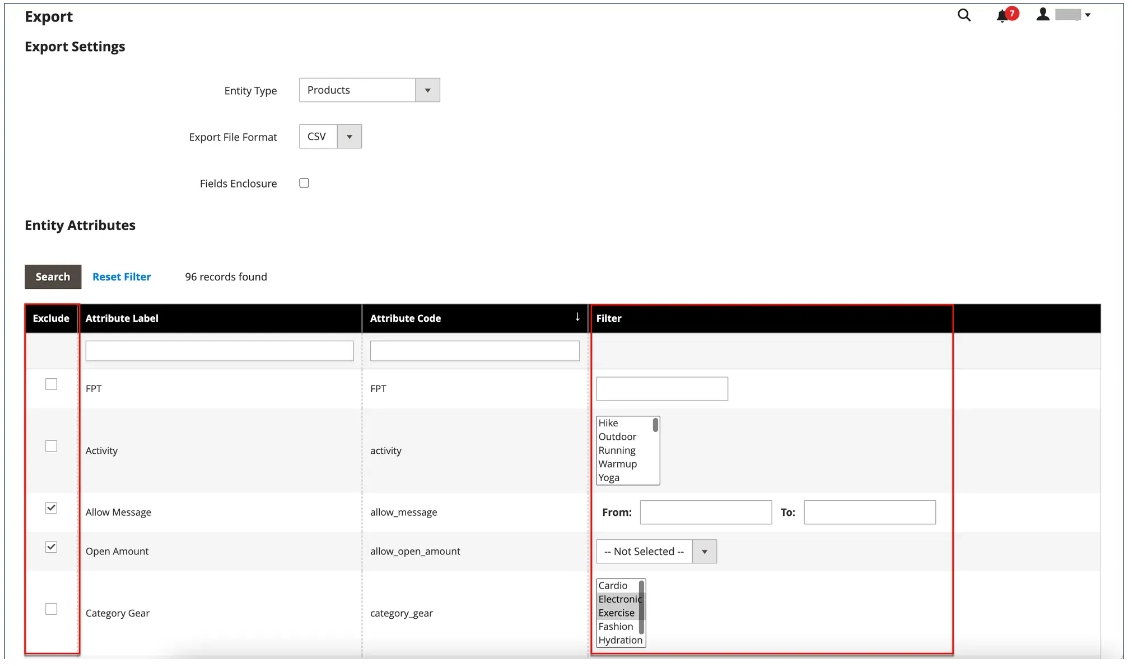Image resolution: width=1132 pixels, height=666 pixels.
Task: Uncheck Exclude for Allow Message
Action: click(51, 508)
